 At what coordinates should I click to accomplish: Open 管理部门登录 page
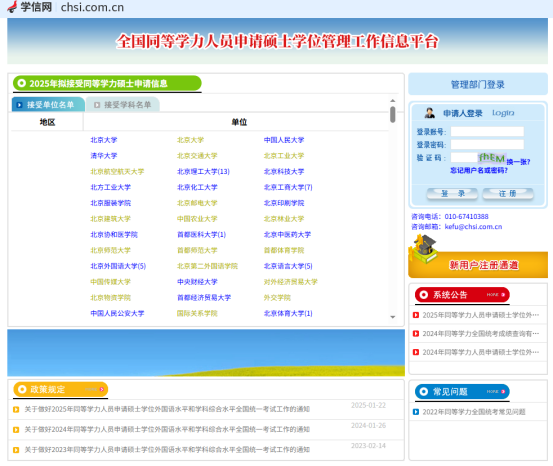click(x=478, y=84)
